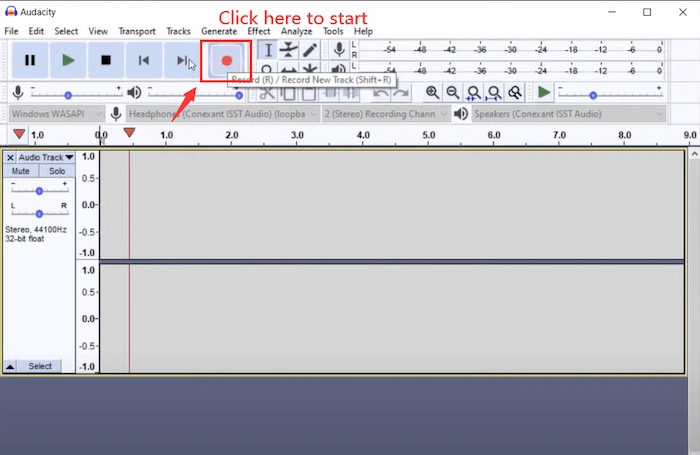The width and height of the screenshot is (700, 455).
Task: Start playback with the green Play button
Action: [68, 60]
